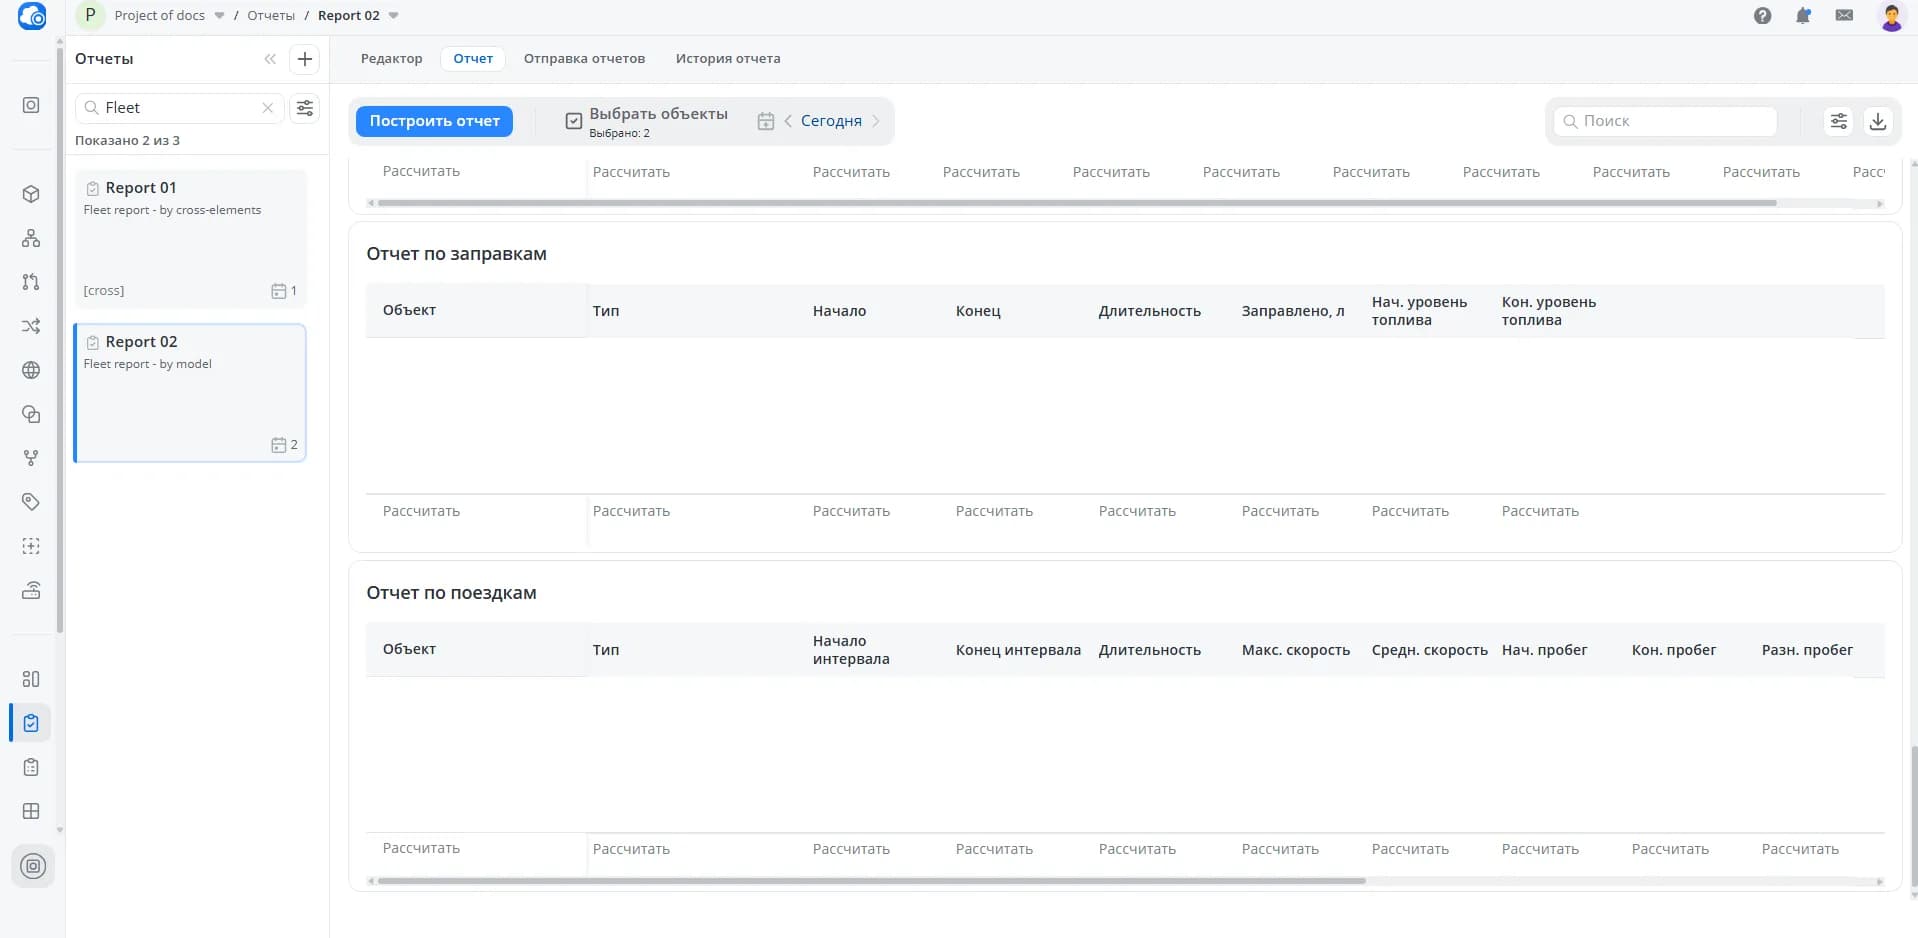Toggle the Выбрать объекты checkbox
This screenshot has width=1918, height=938.
click(x=574, y=121)
